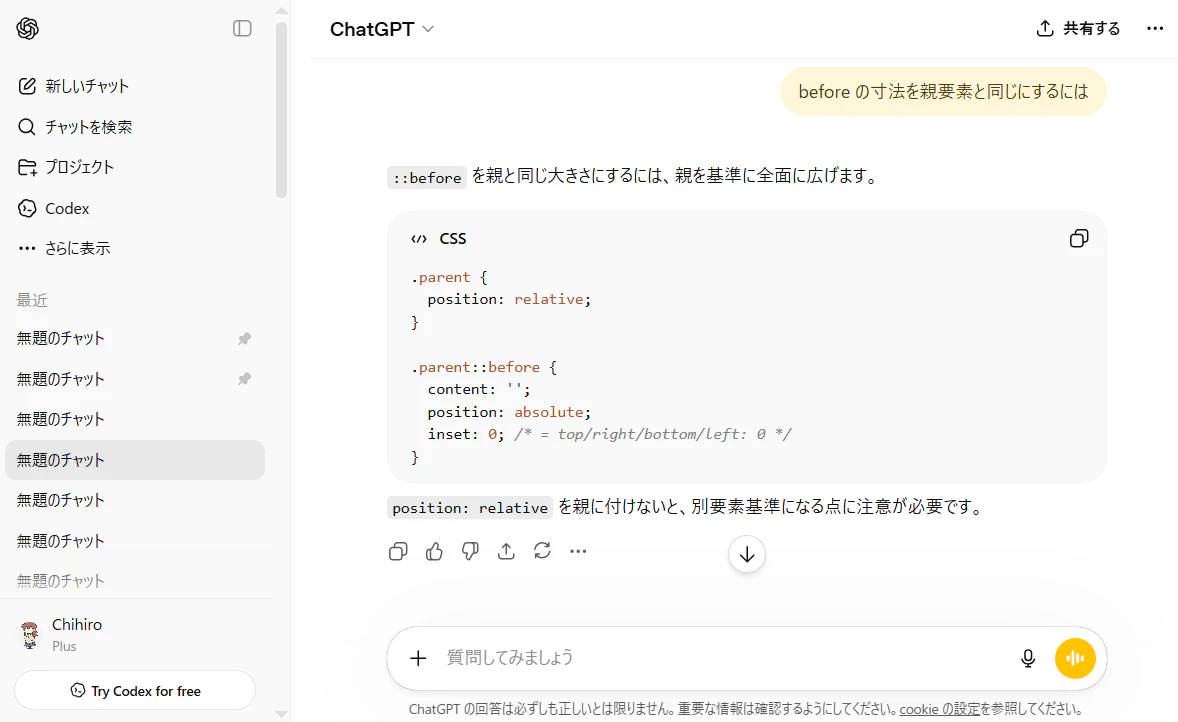Open the cookie の設定 link
Viewport: 1178px width, 722px height.
point(939,709)
